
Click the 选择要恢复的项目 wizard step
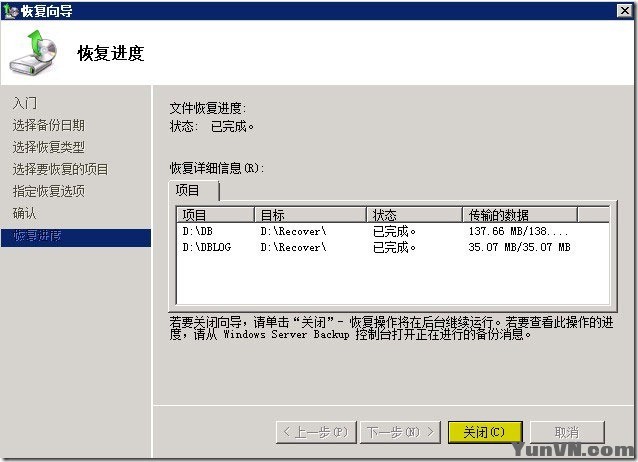(61, 169)
